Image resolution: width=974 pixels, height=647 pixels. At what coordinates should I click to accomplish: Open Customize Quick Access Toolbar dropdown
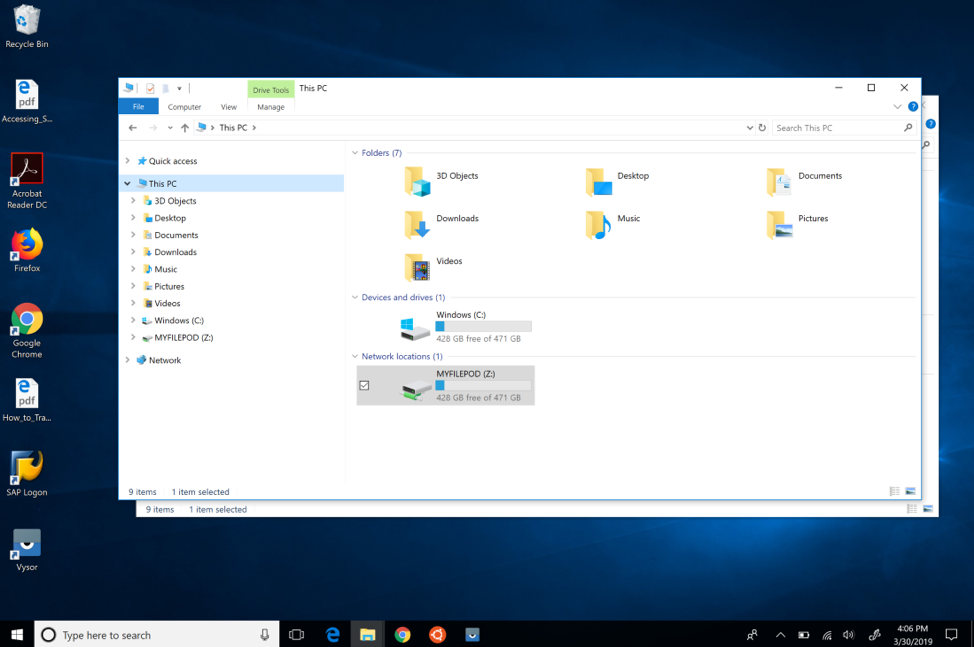(x=179, y=89)
